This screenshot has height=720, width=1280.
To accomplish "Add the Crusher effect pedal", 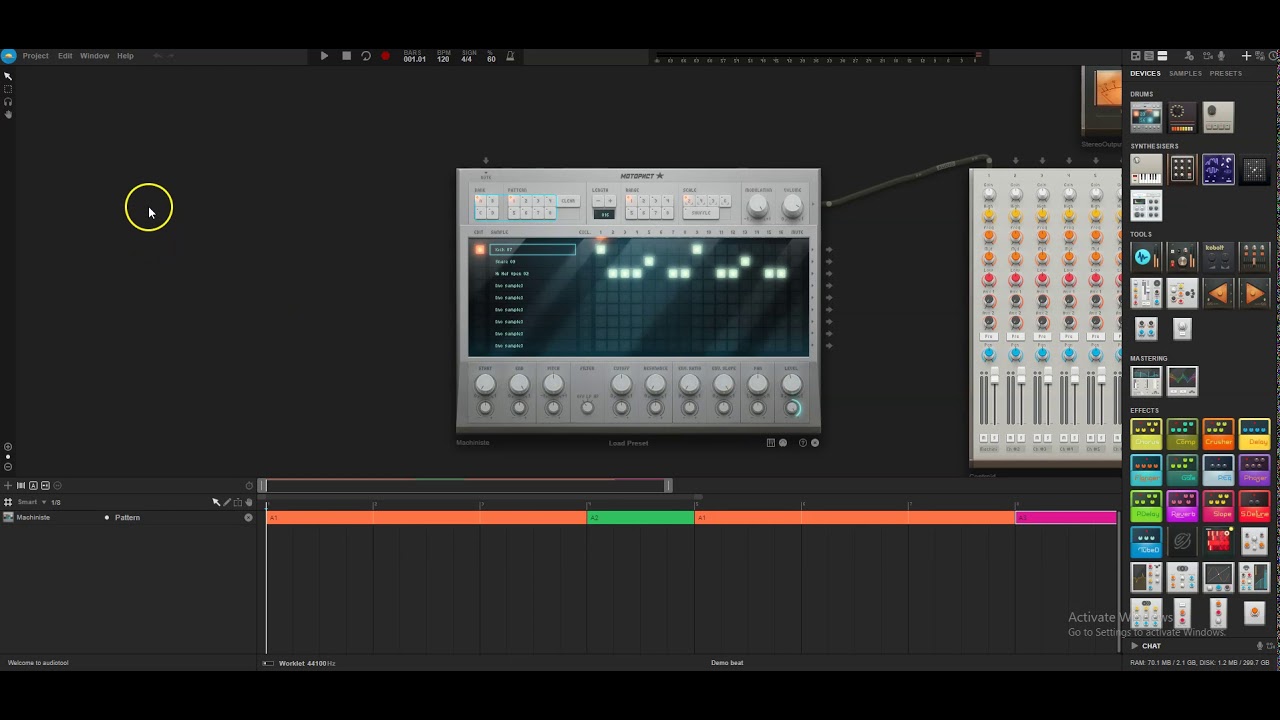I will coord(1218,434).
